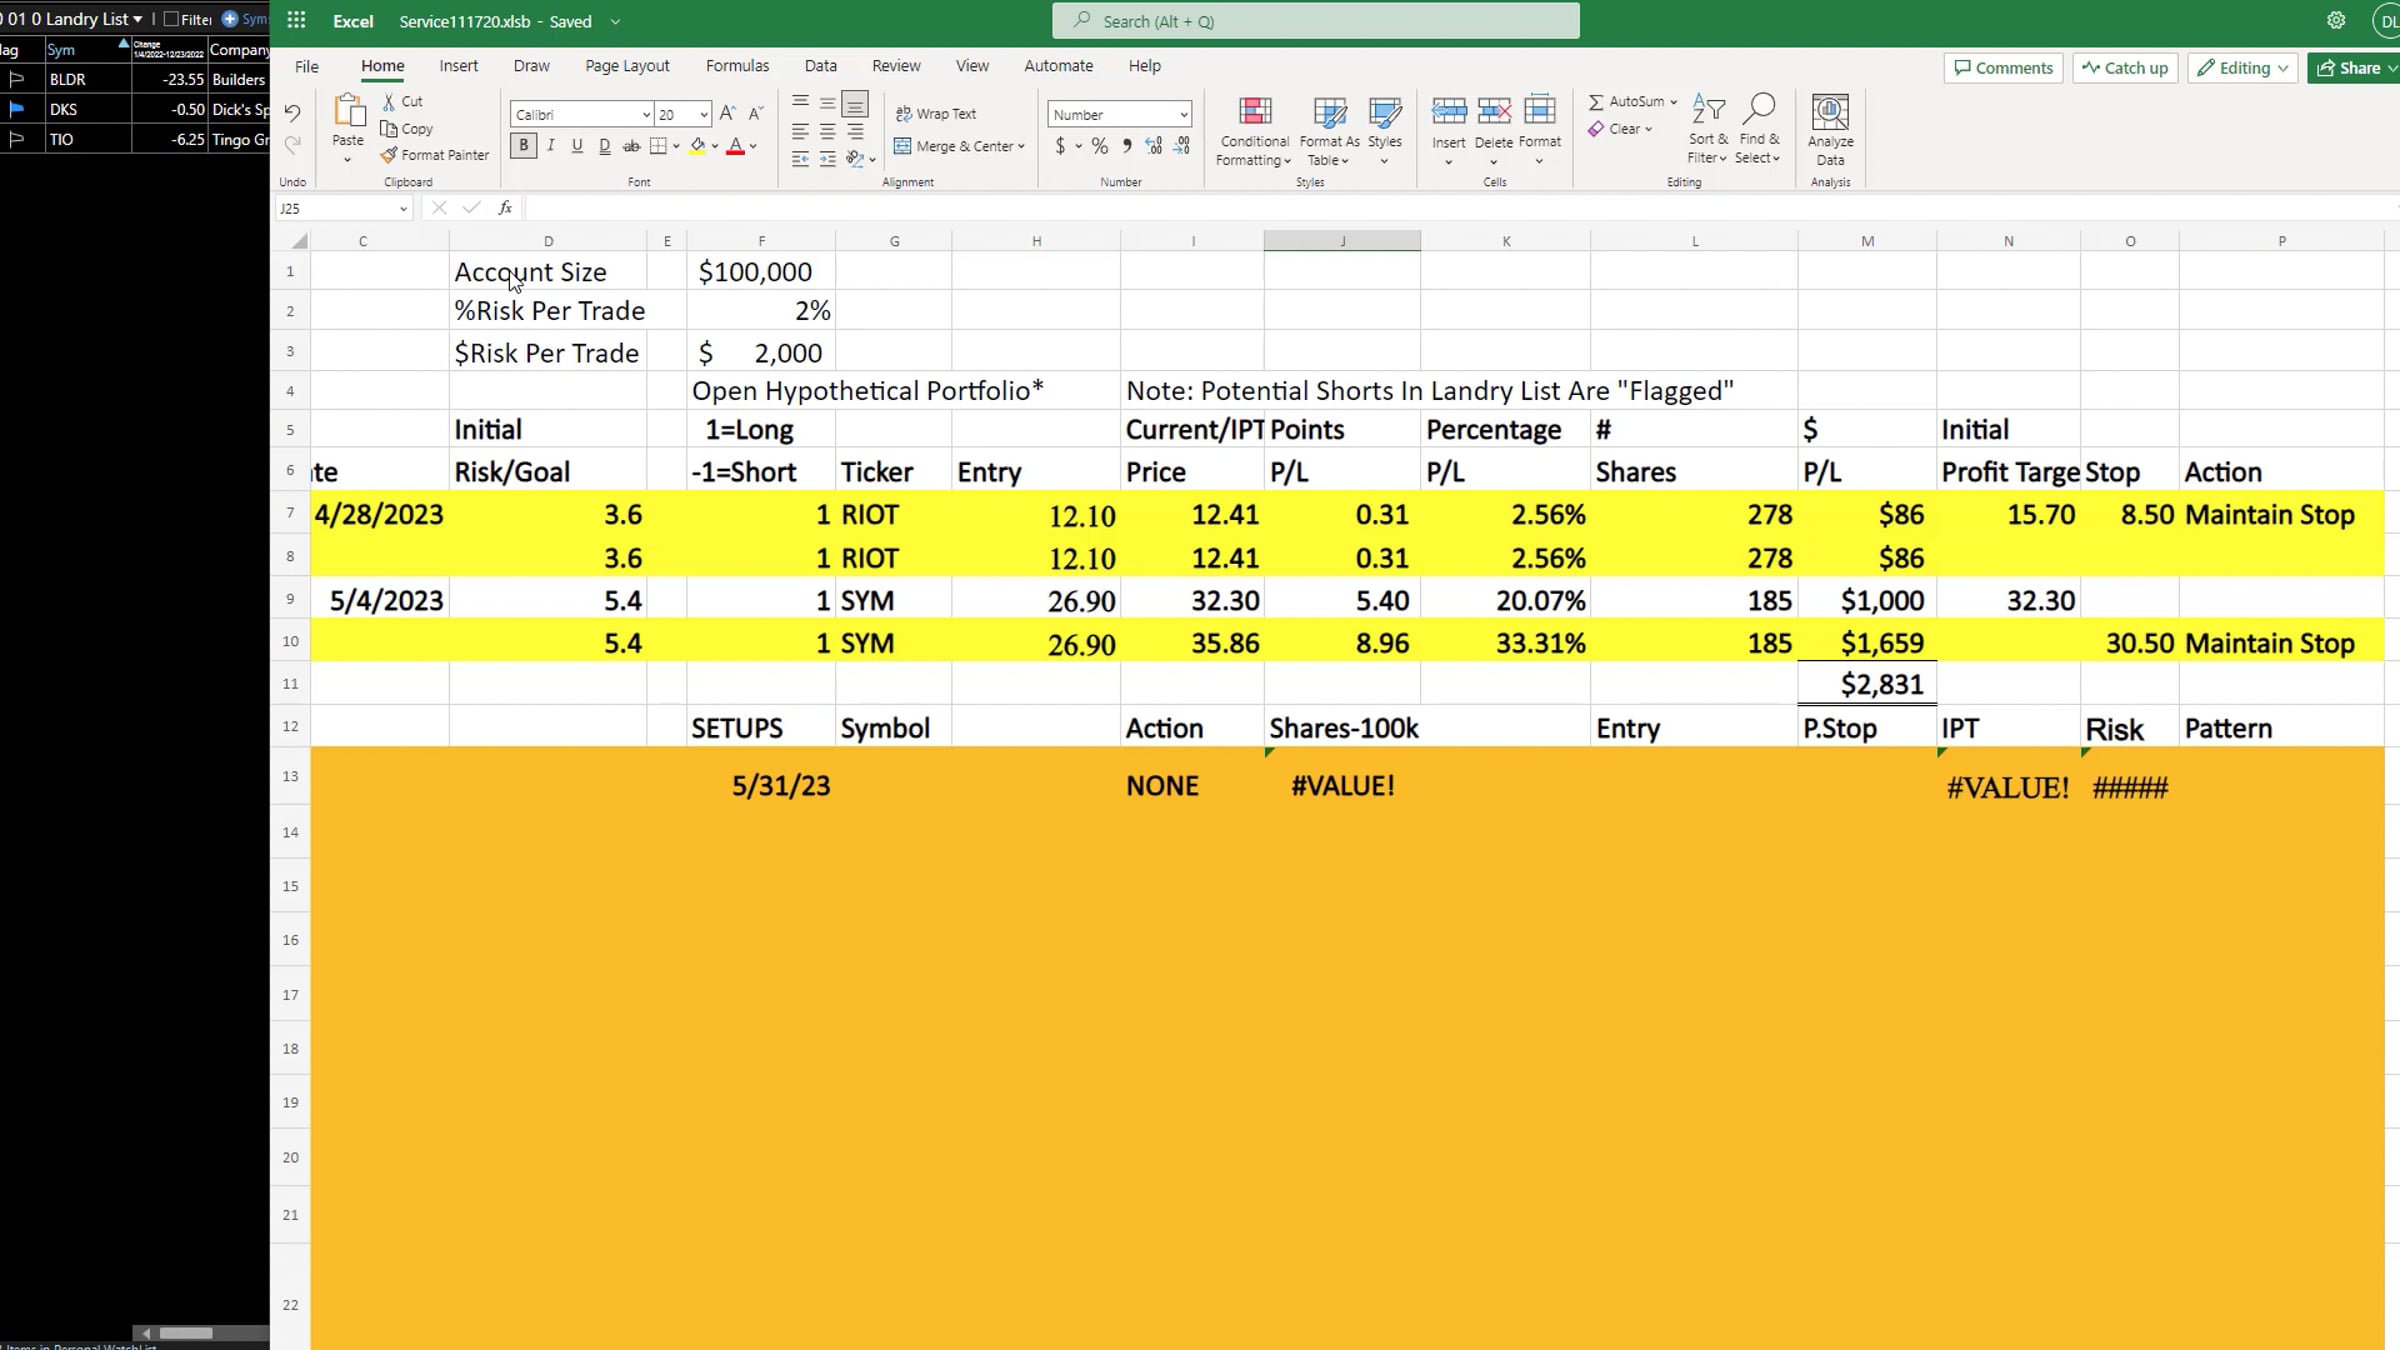The width and height of the screenshot is (2400, 1350).
Task: Increase decimal places
Action: 1154,146
